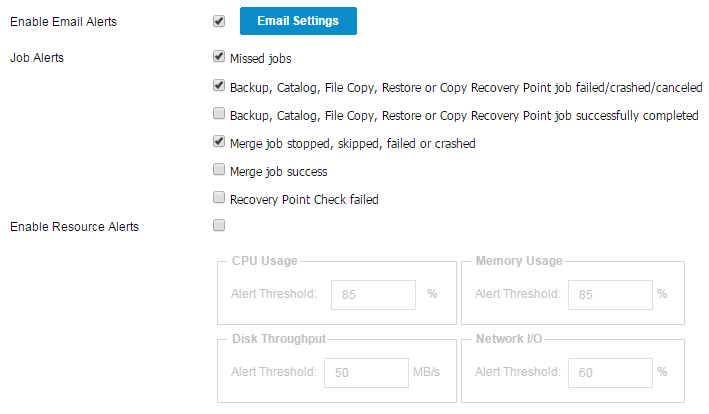Click the Enable Email Alerts text label

(63, 22)
